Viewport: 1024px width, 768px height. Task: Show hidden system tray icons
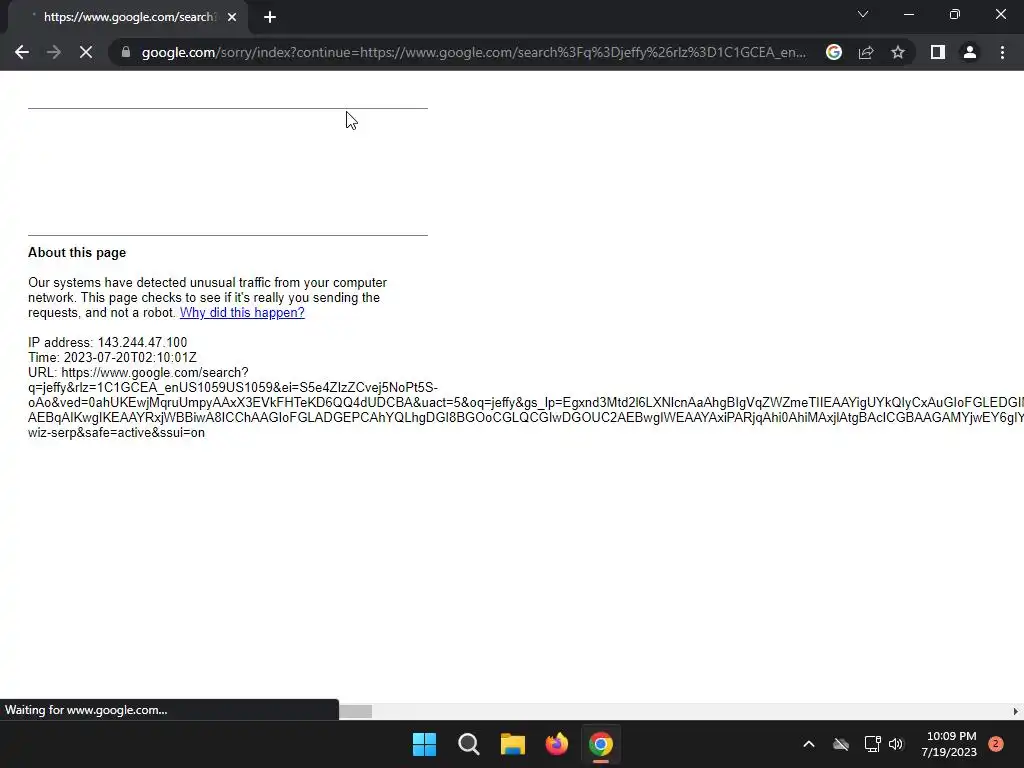(x=808, y=744)
